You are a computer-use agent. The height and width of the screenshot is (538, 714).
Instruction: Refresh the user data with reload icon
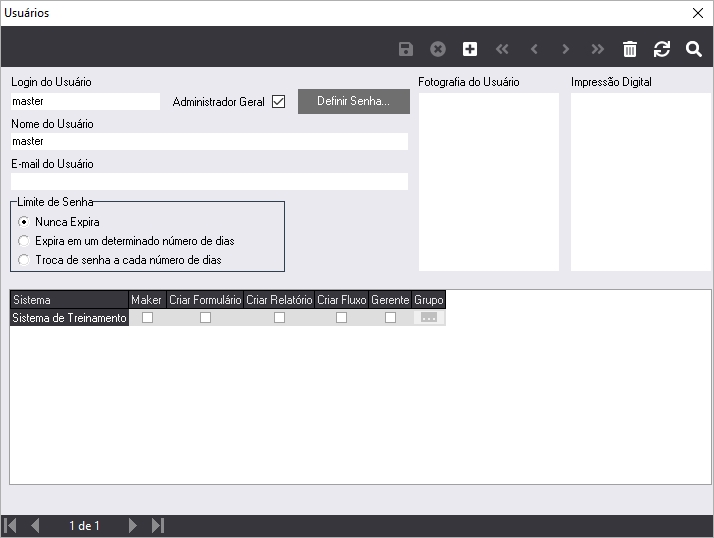coord(662,49)
